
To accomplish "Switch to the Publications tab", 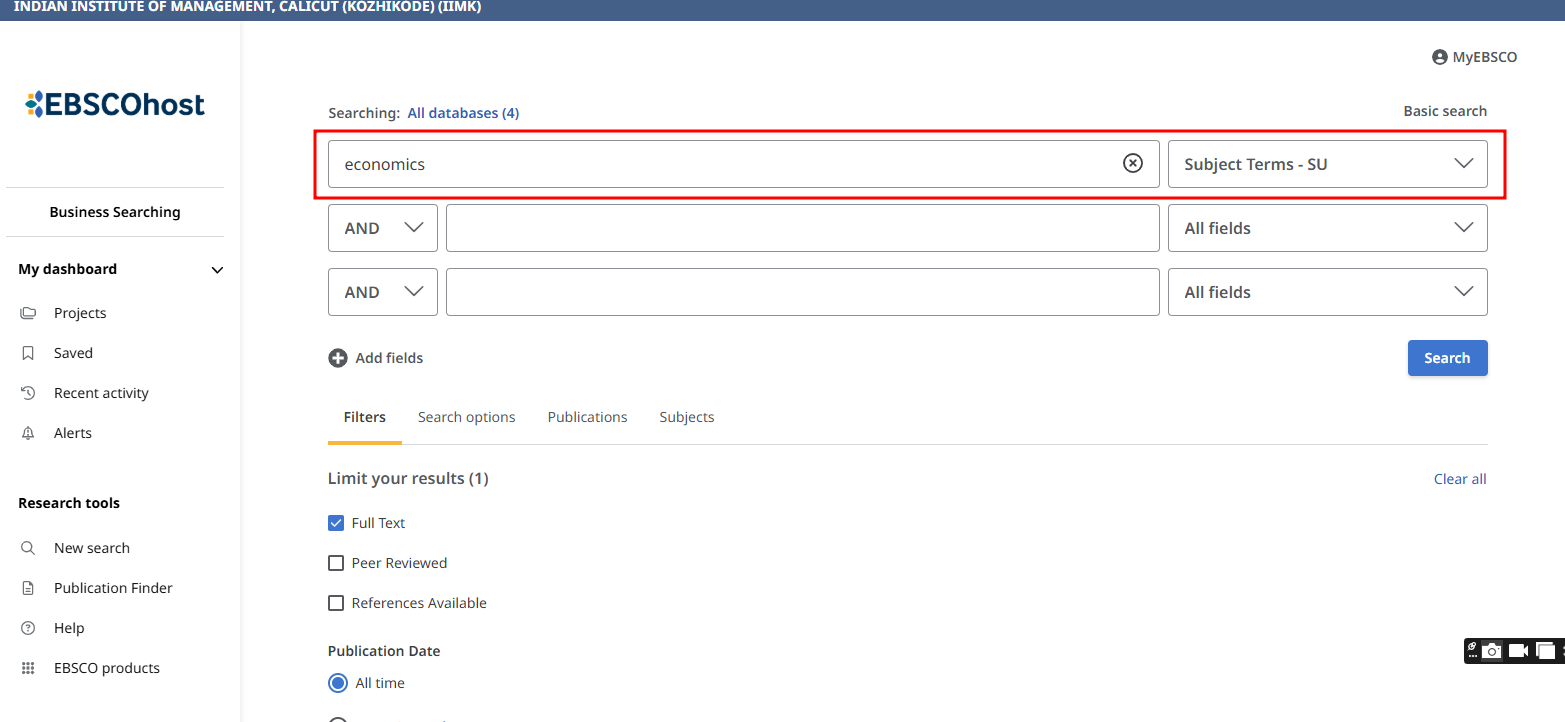I will (587, 417).
